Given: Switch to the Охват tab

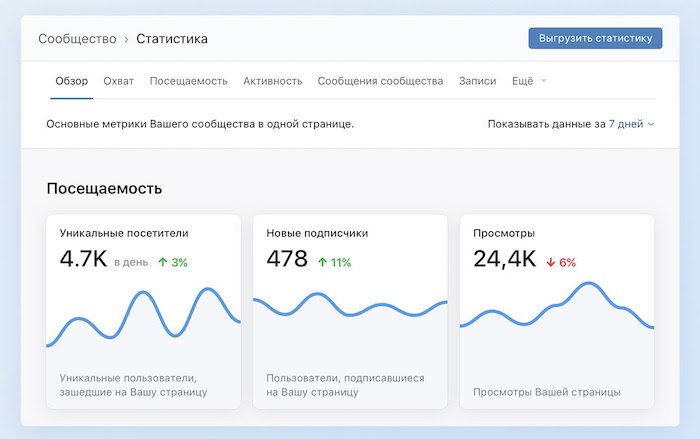Looking at the screenshot, I should pos(118,81).
